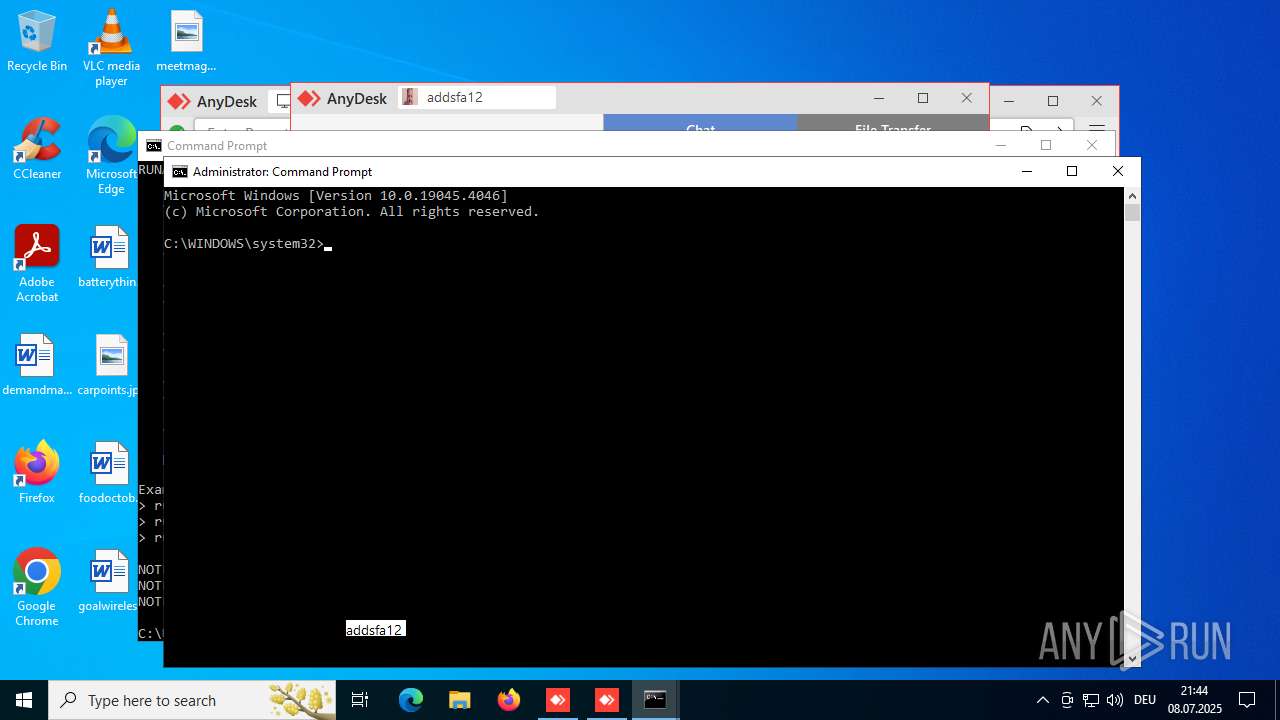
Task: Open the volume control tray icon
Action: tap(1115, 700)
